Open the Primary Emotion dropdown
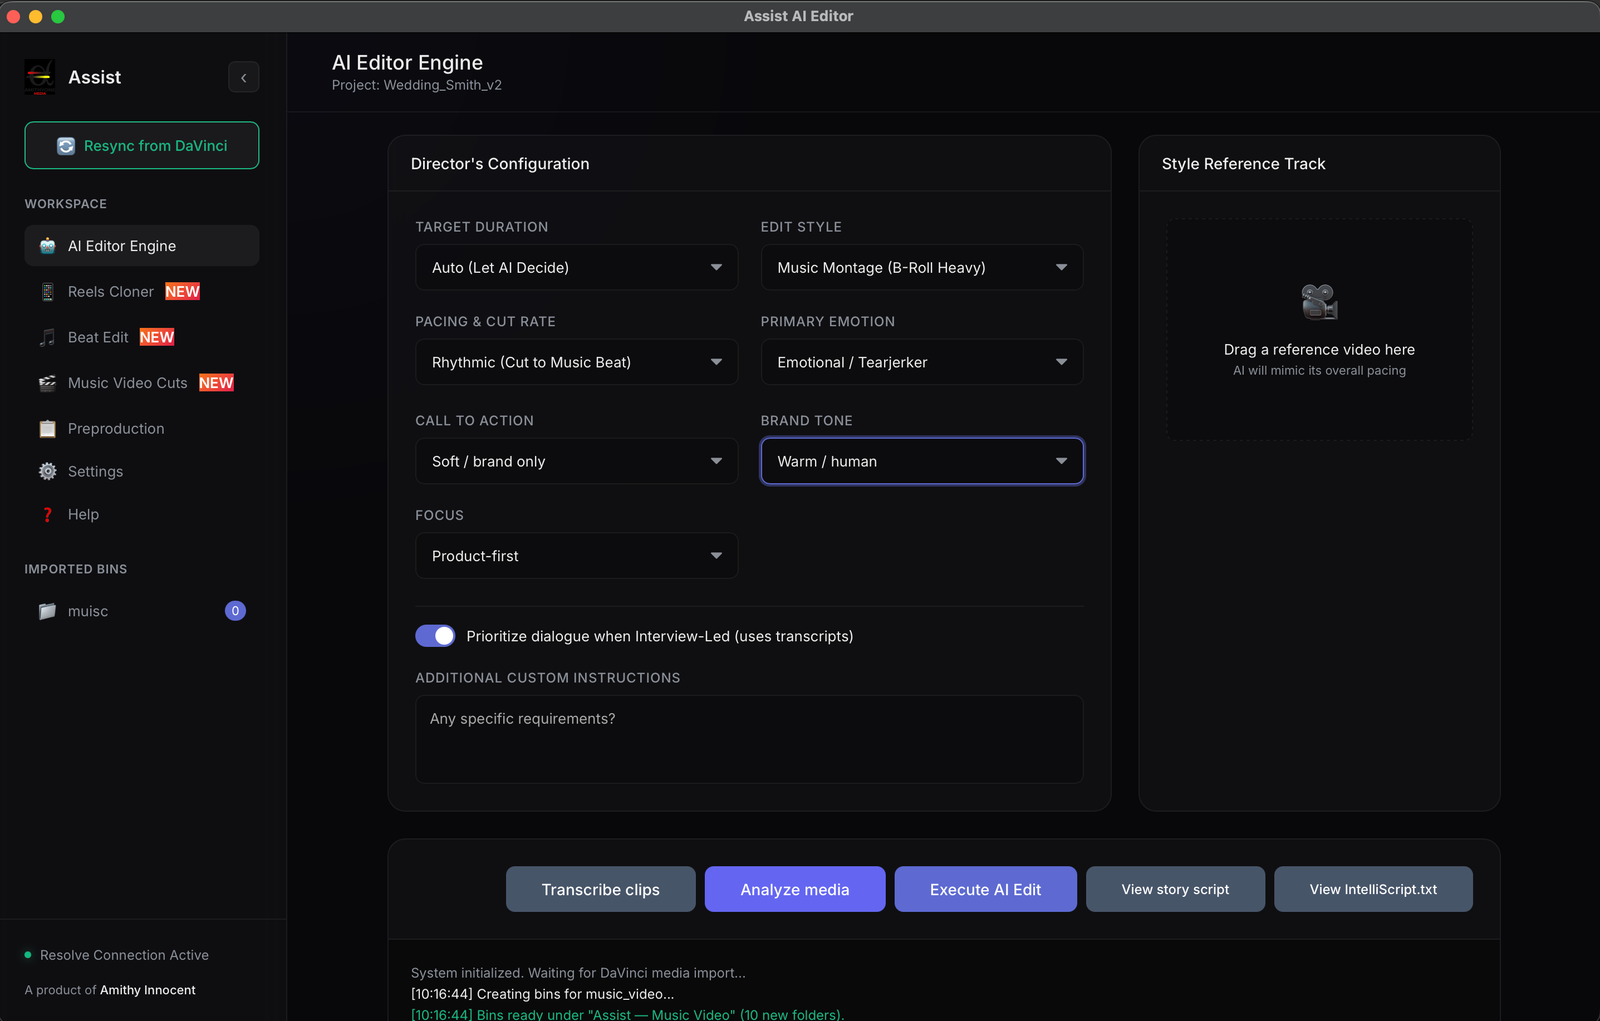 [x=921, y=362]
